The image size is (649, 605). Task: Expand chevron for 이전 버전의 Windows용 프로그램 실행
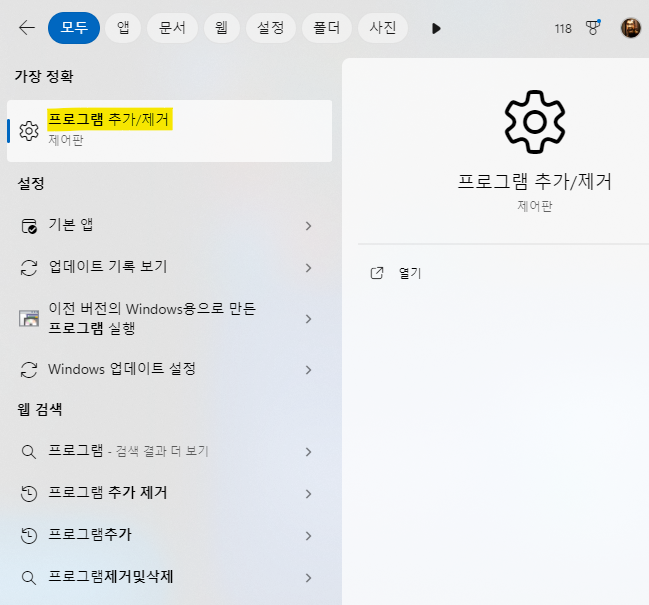click(x=308, y=319)
